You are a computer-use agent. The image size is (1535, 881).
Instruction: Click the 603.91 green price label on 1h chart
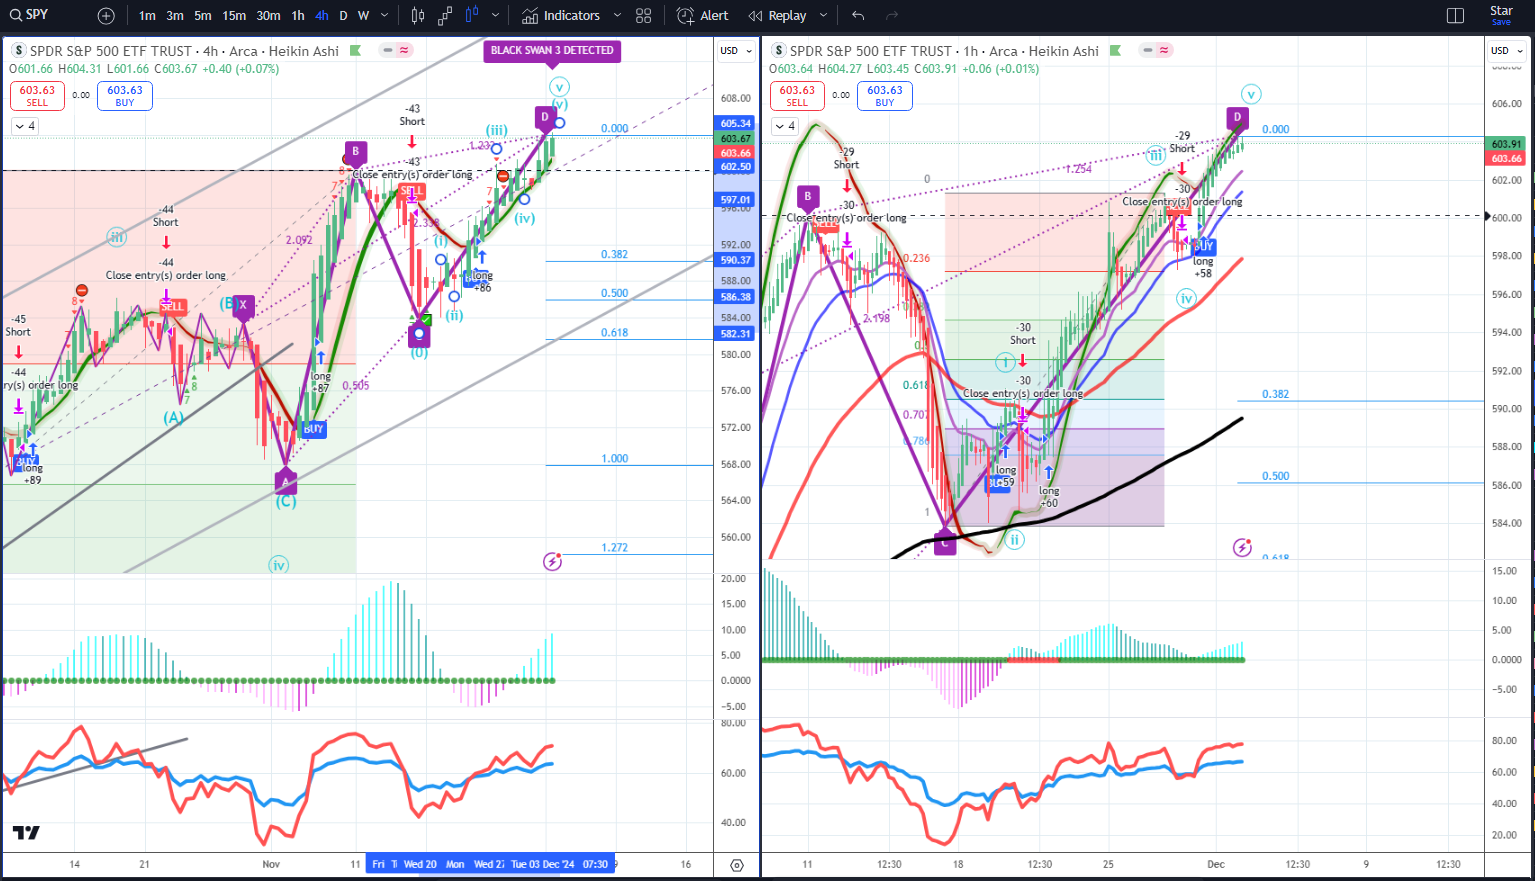1506,144
